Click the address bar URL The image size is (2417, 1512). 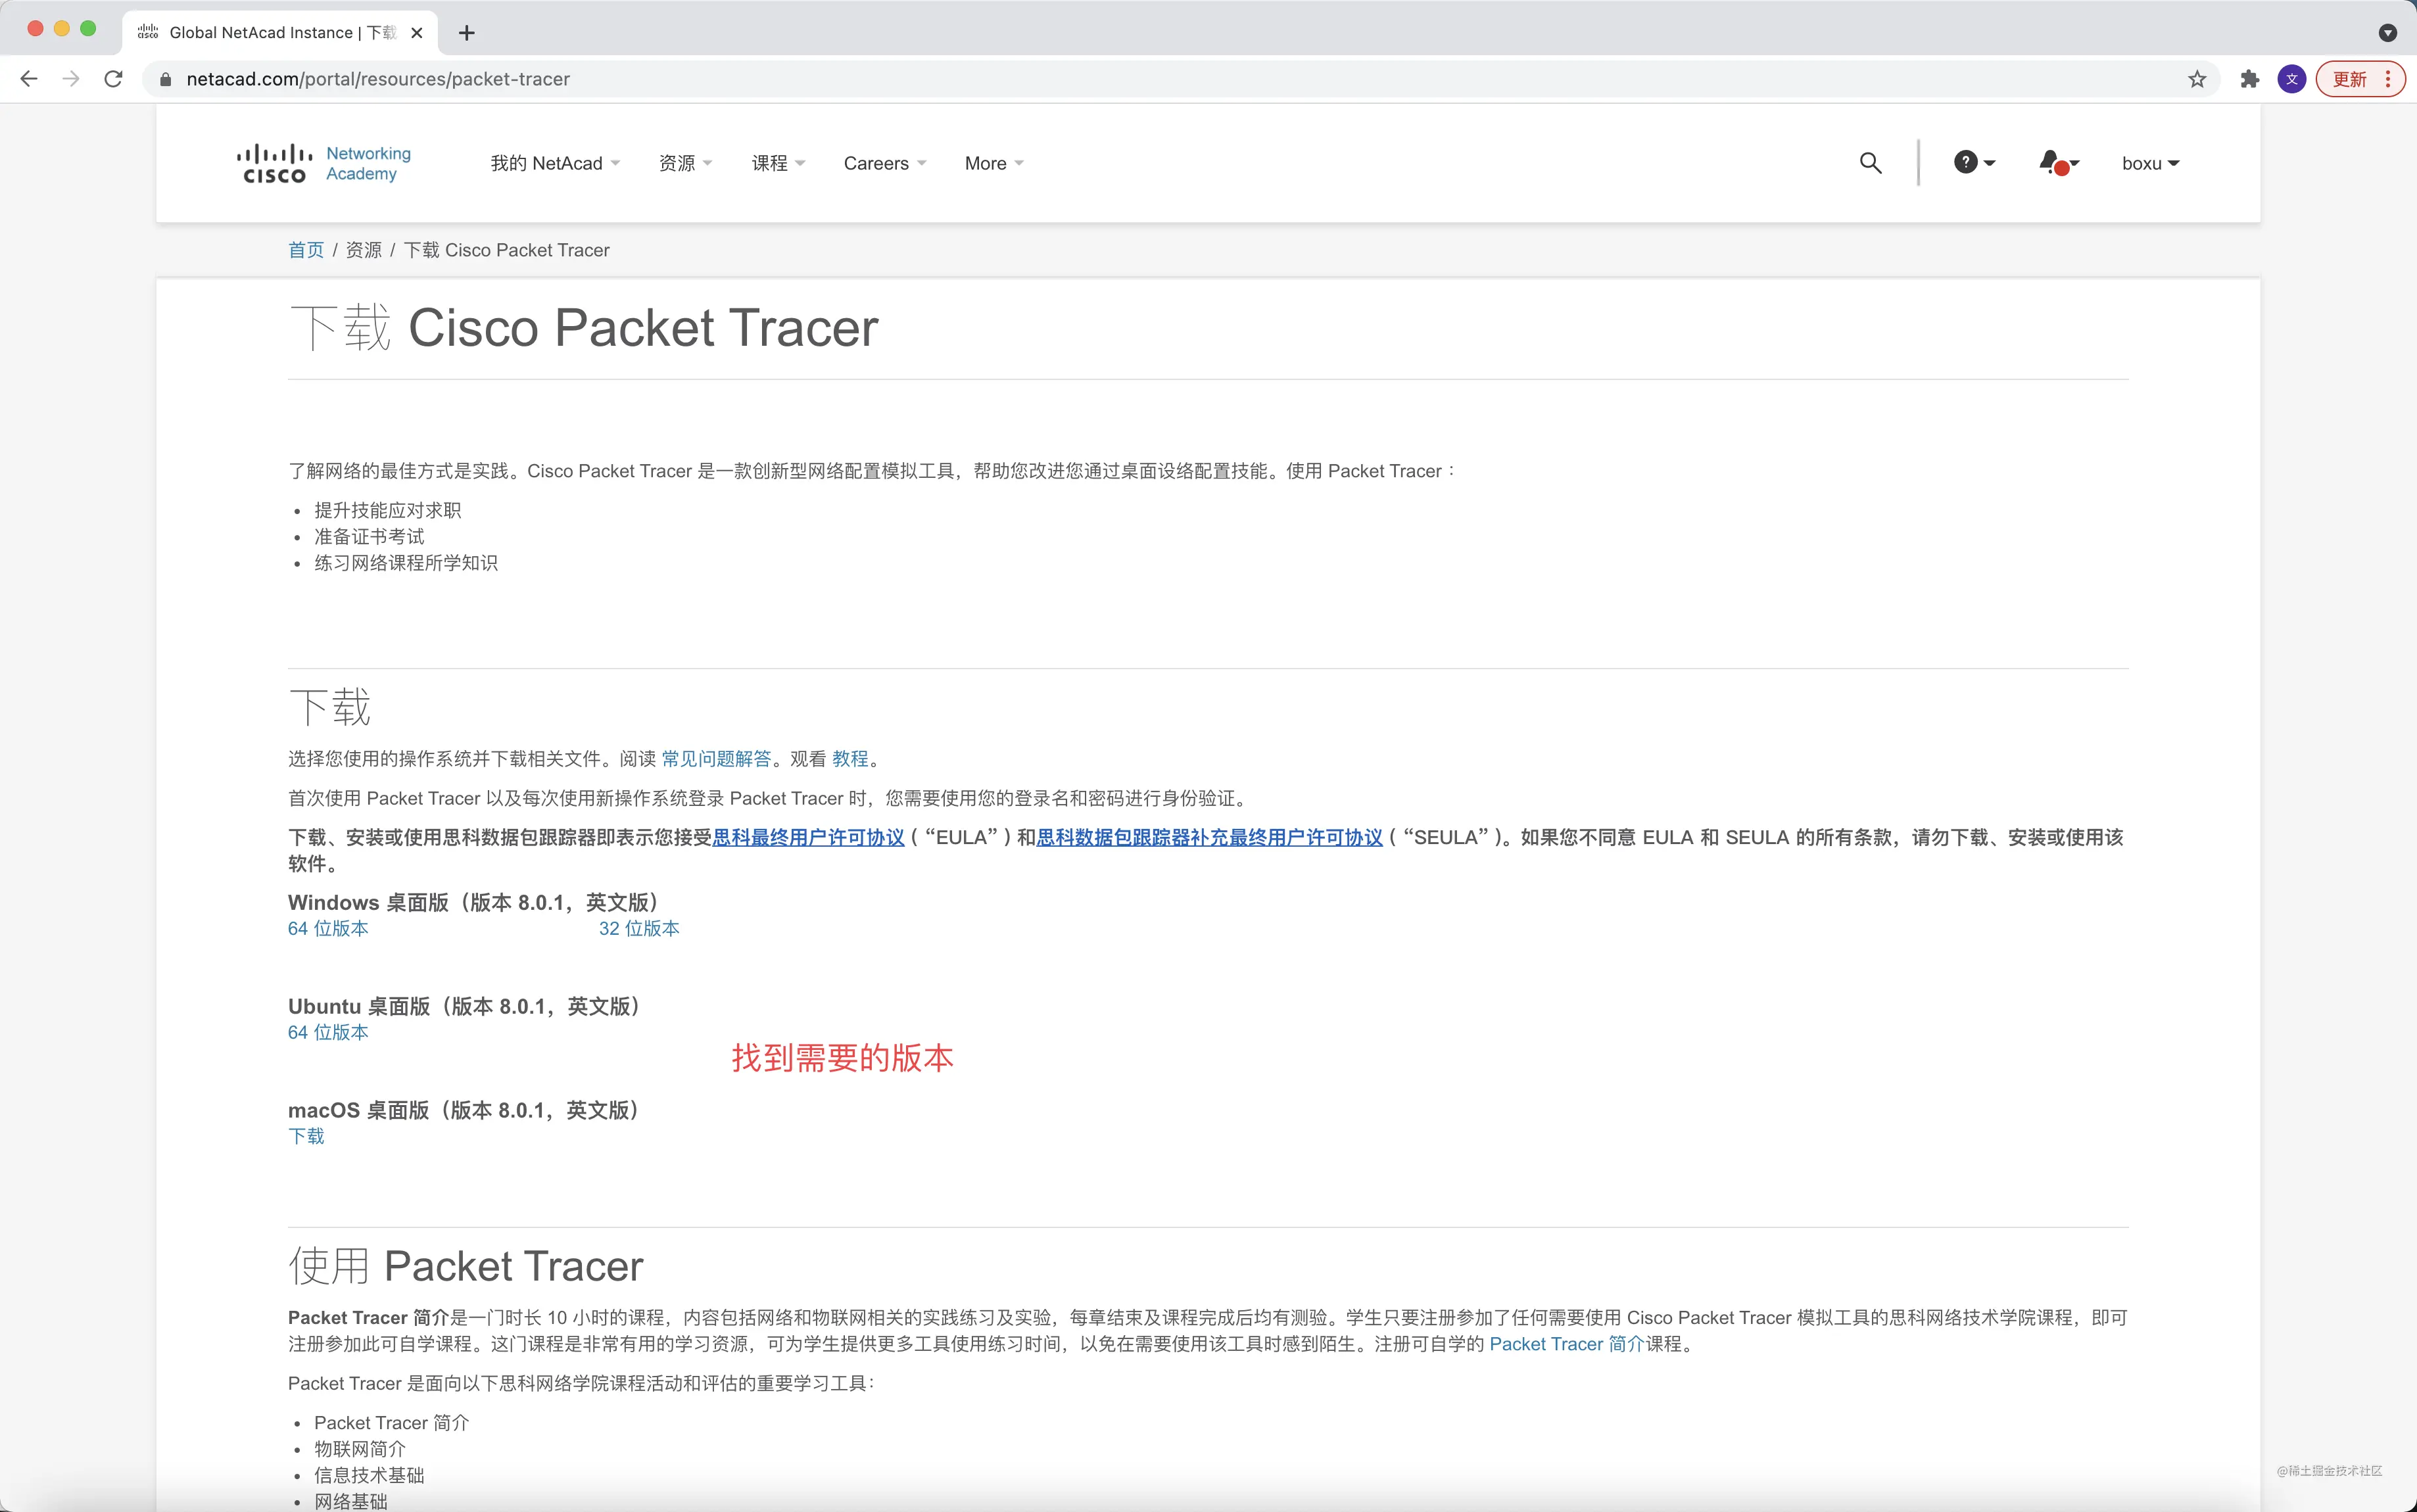click(x=378, y=79)
